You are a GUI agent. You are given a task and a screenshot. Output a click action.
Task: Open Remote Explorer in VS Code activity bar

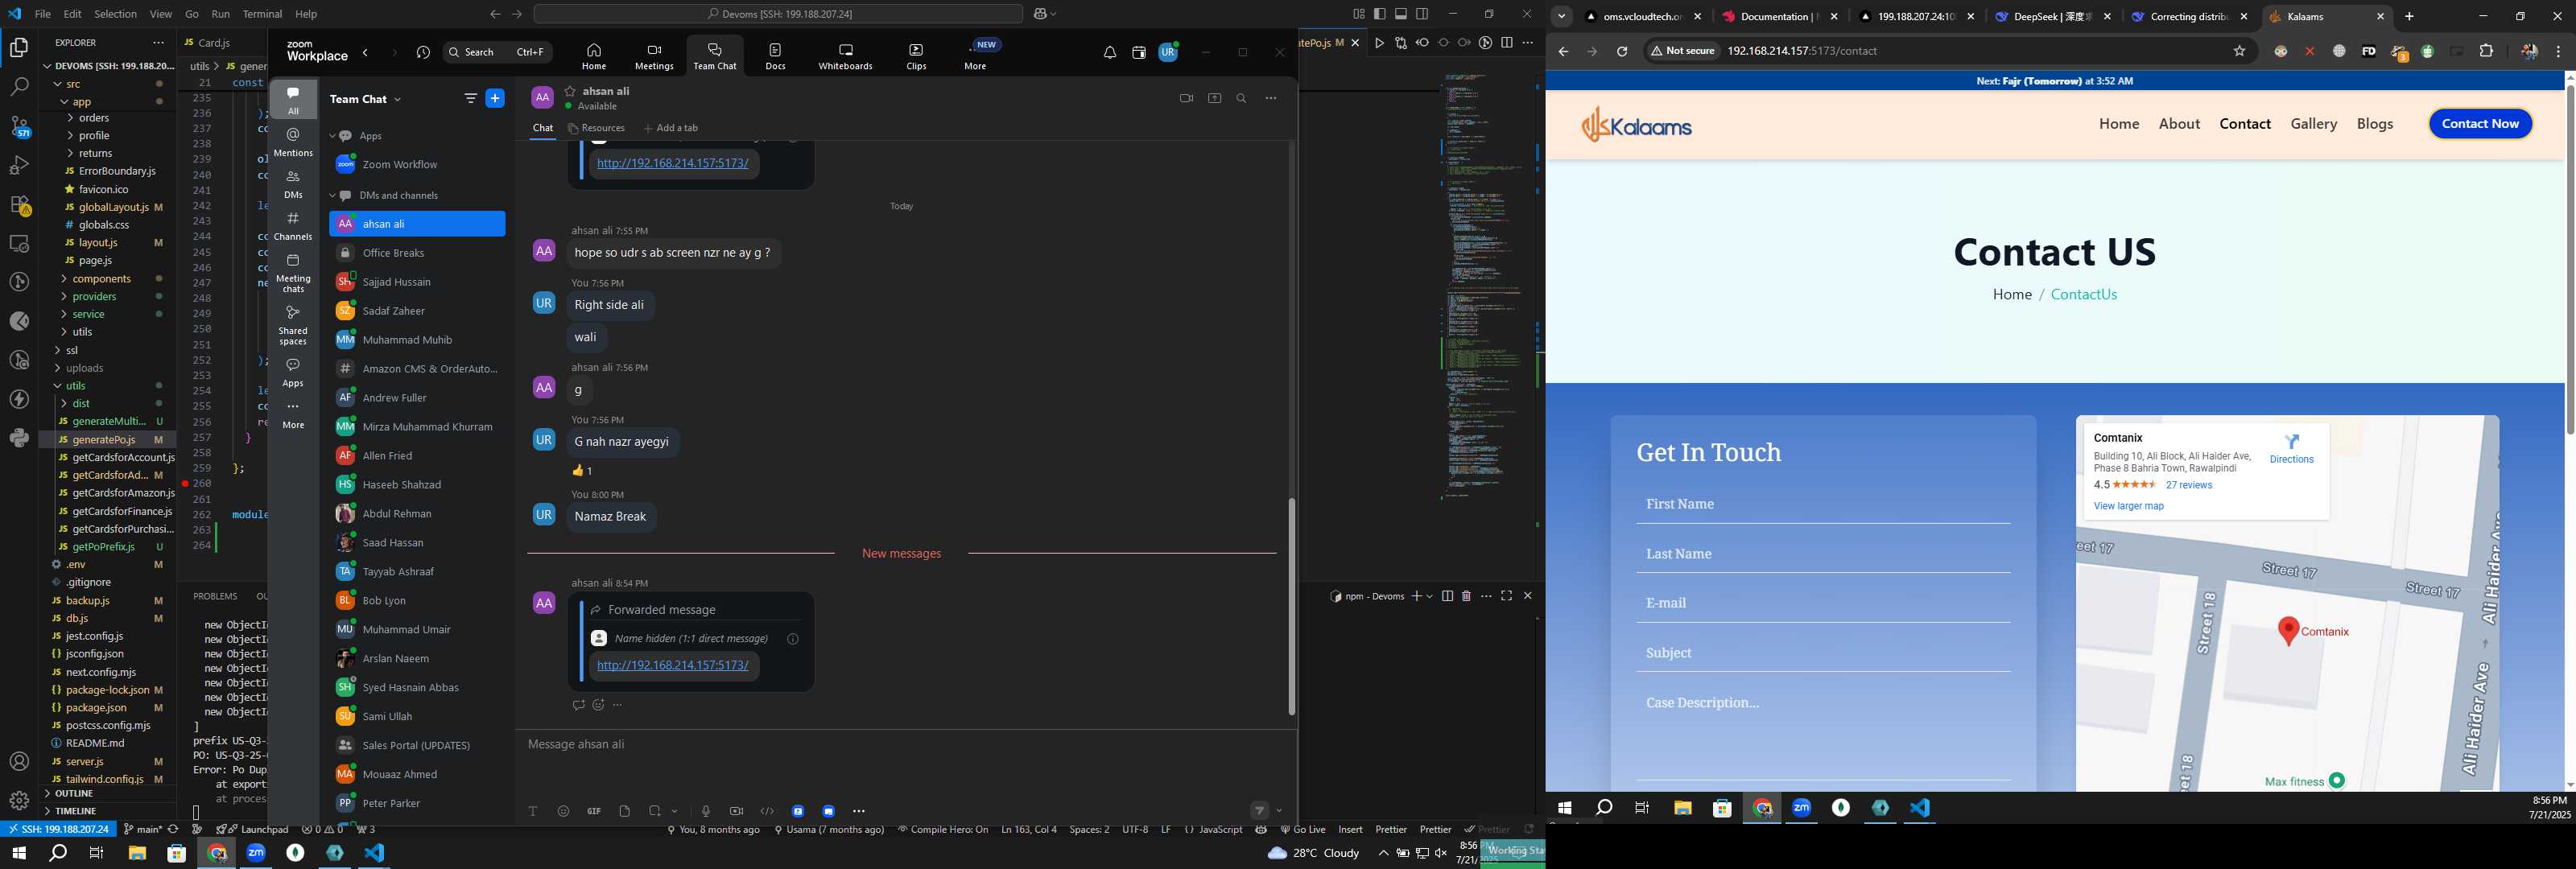(19, 243)
